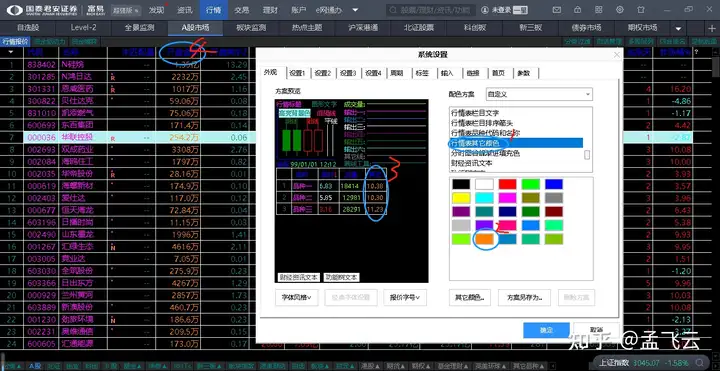Viewport: 720px width, 371px height.
Task: Select 行情表其它颜色 in the color item list
Action: (517, 143)
